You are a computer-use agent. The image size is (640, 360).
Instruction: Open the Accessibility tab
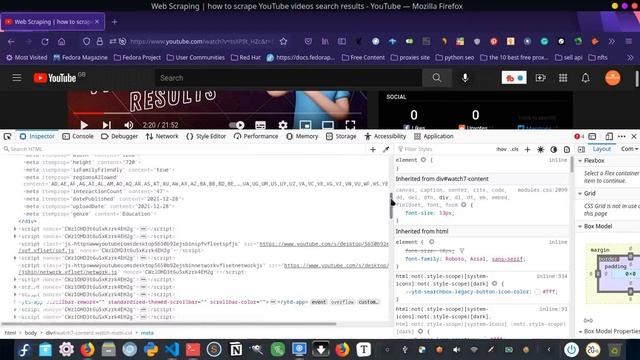click(385, 136)
